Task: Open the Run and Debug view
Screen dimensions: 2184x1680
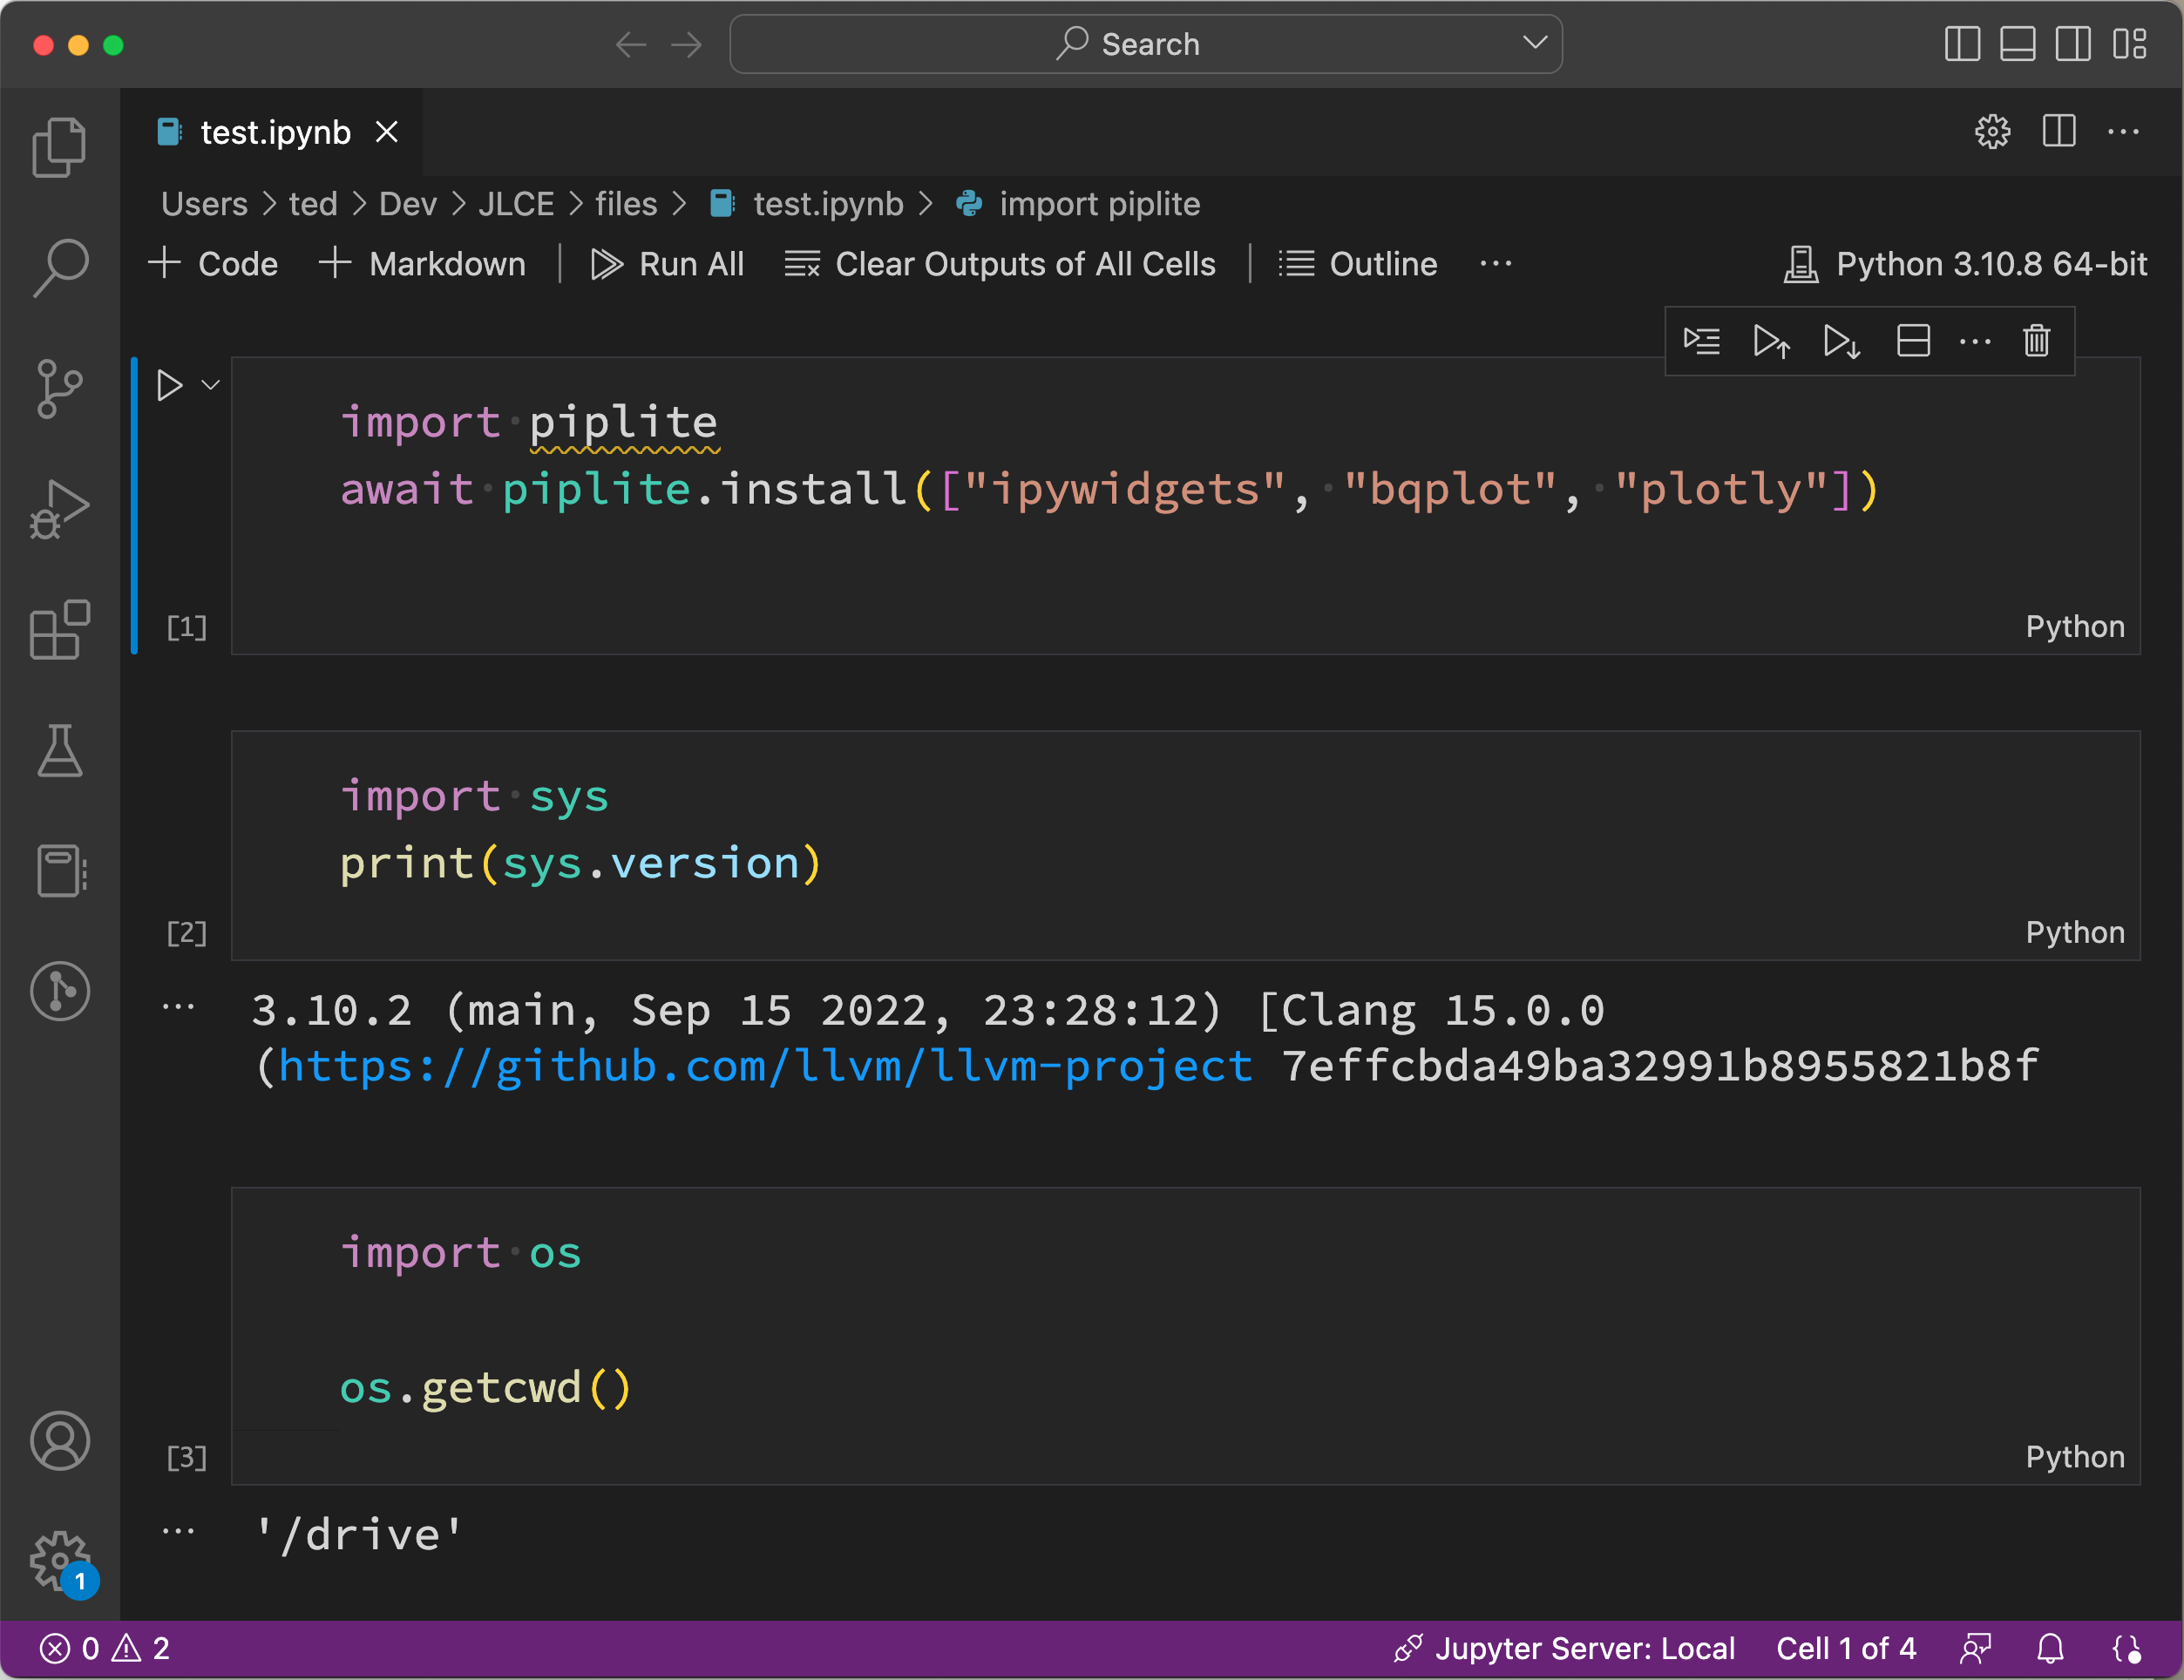Action: (x=59, y=509)
